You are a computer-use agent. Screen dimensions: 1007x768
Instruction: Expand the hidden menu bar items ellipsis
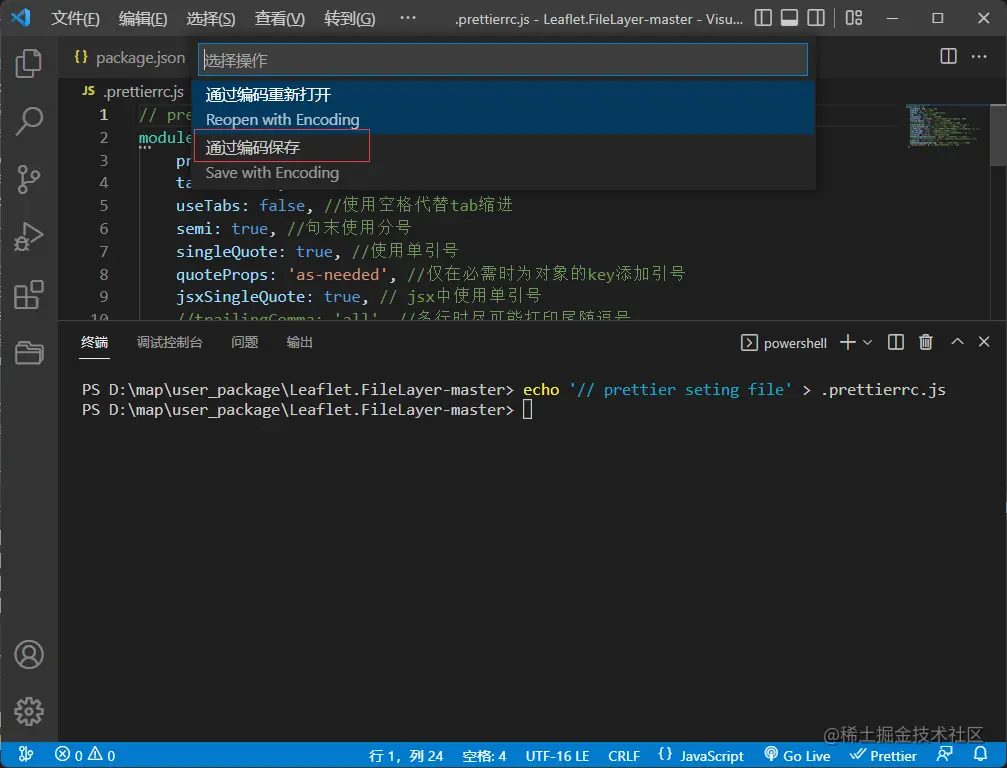pos(408,18)
